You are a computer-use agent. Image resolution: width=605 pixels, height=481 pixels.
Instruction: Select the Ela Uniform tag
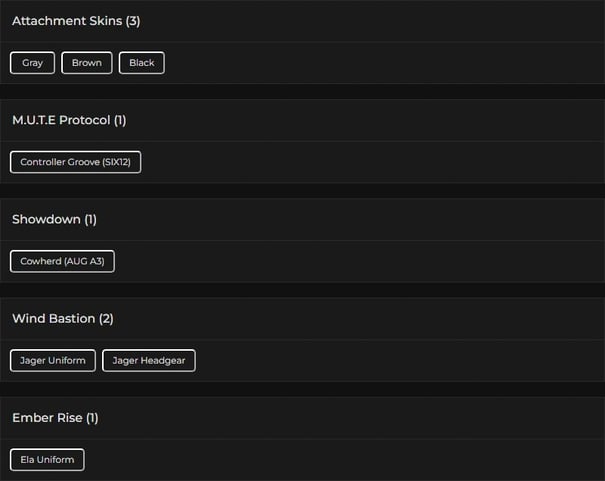pos(47,460)
